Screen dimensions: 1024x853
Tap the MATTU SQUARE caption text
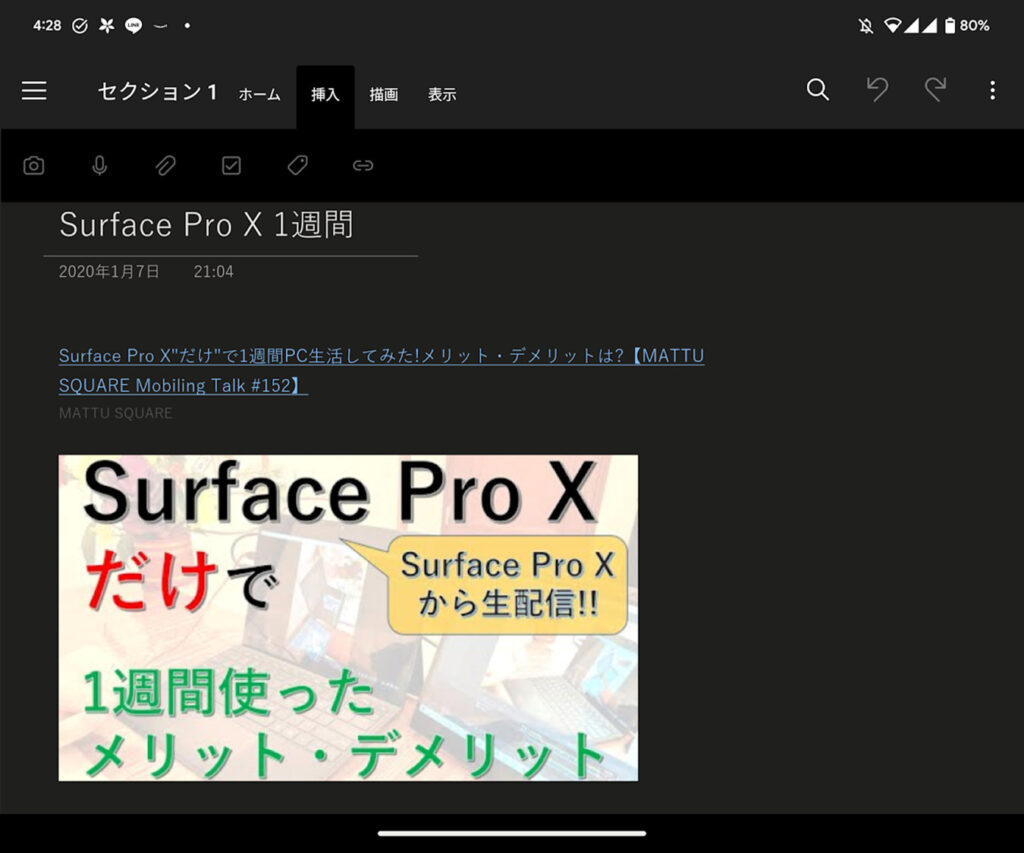point(116,413)
